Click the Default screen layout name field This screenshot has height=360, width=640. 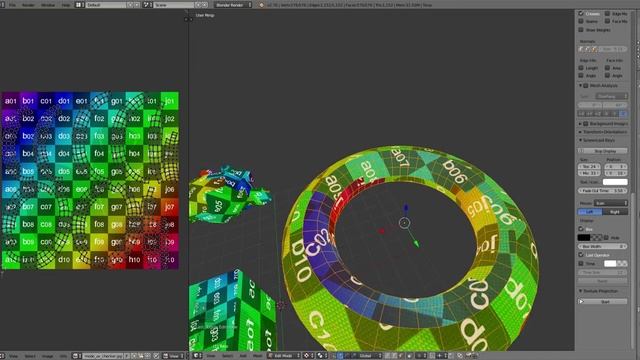pos(106,5)
